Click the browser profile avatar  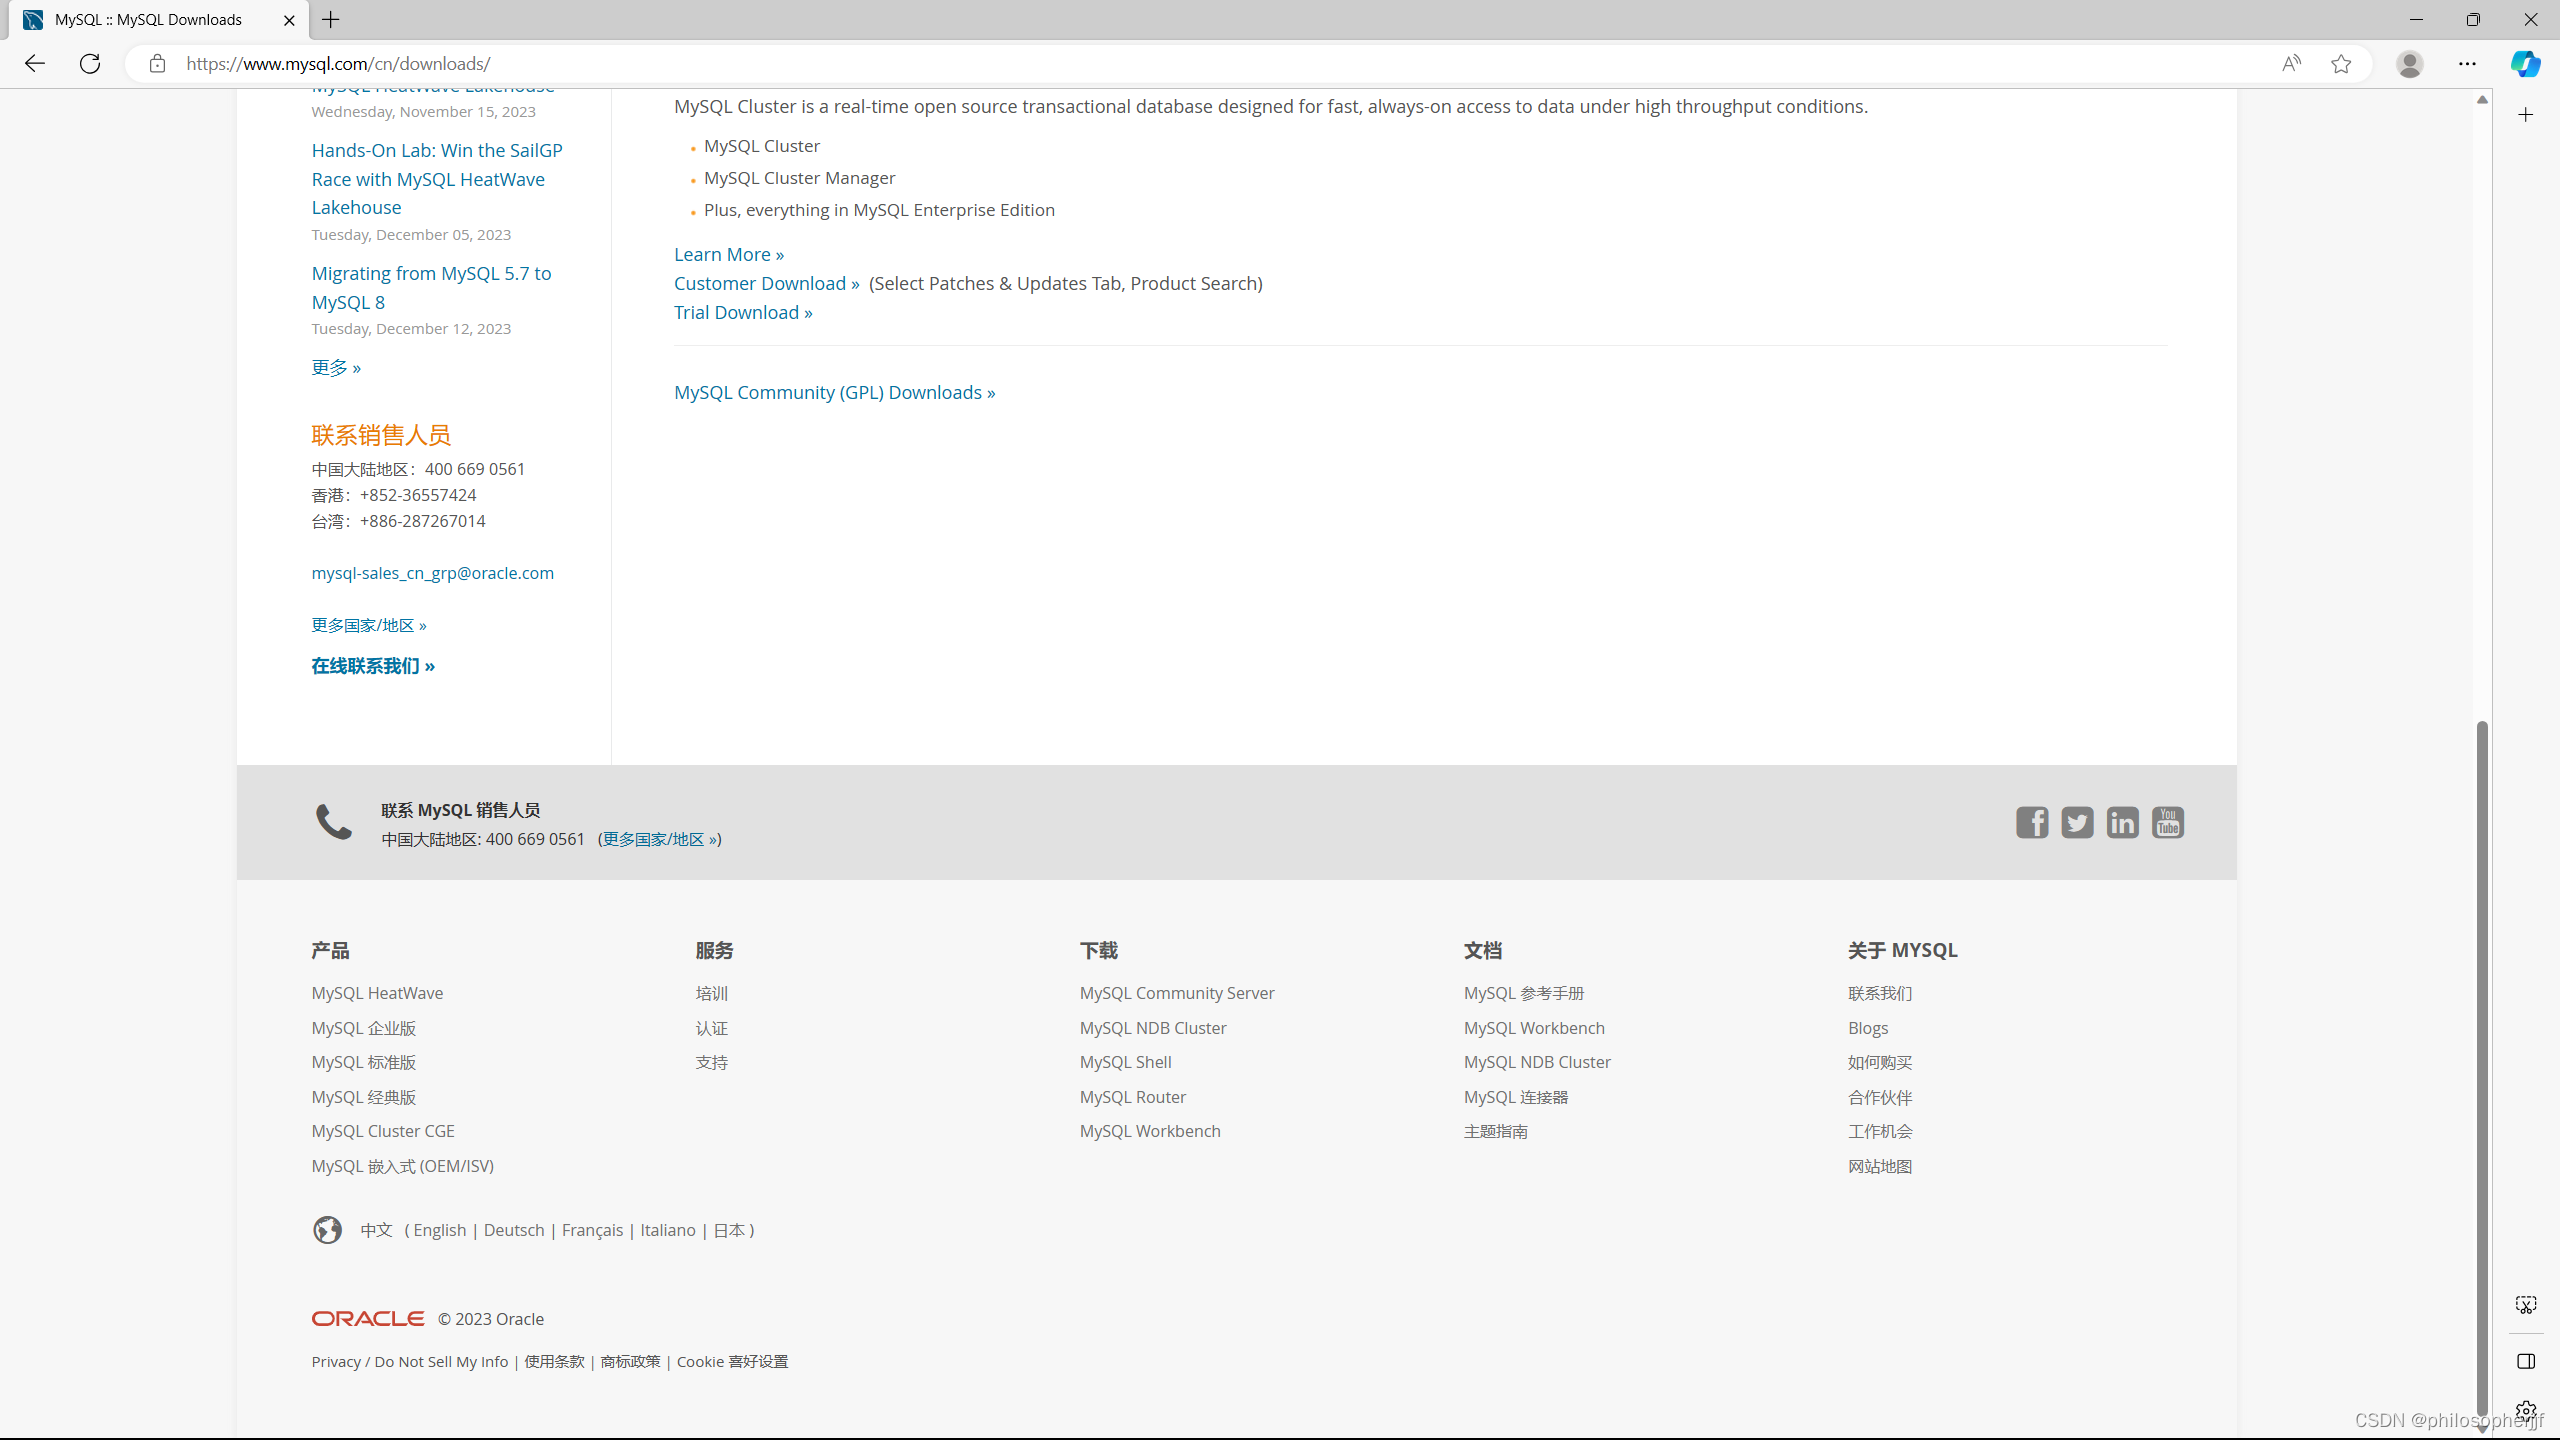2409,63
